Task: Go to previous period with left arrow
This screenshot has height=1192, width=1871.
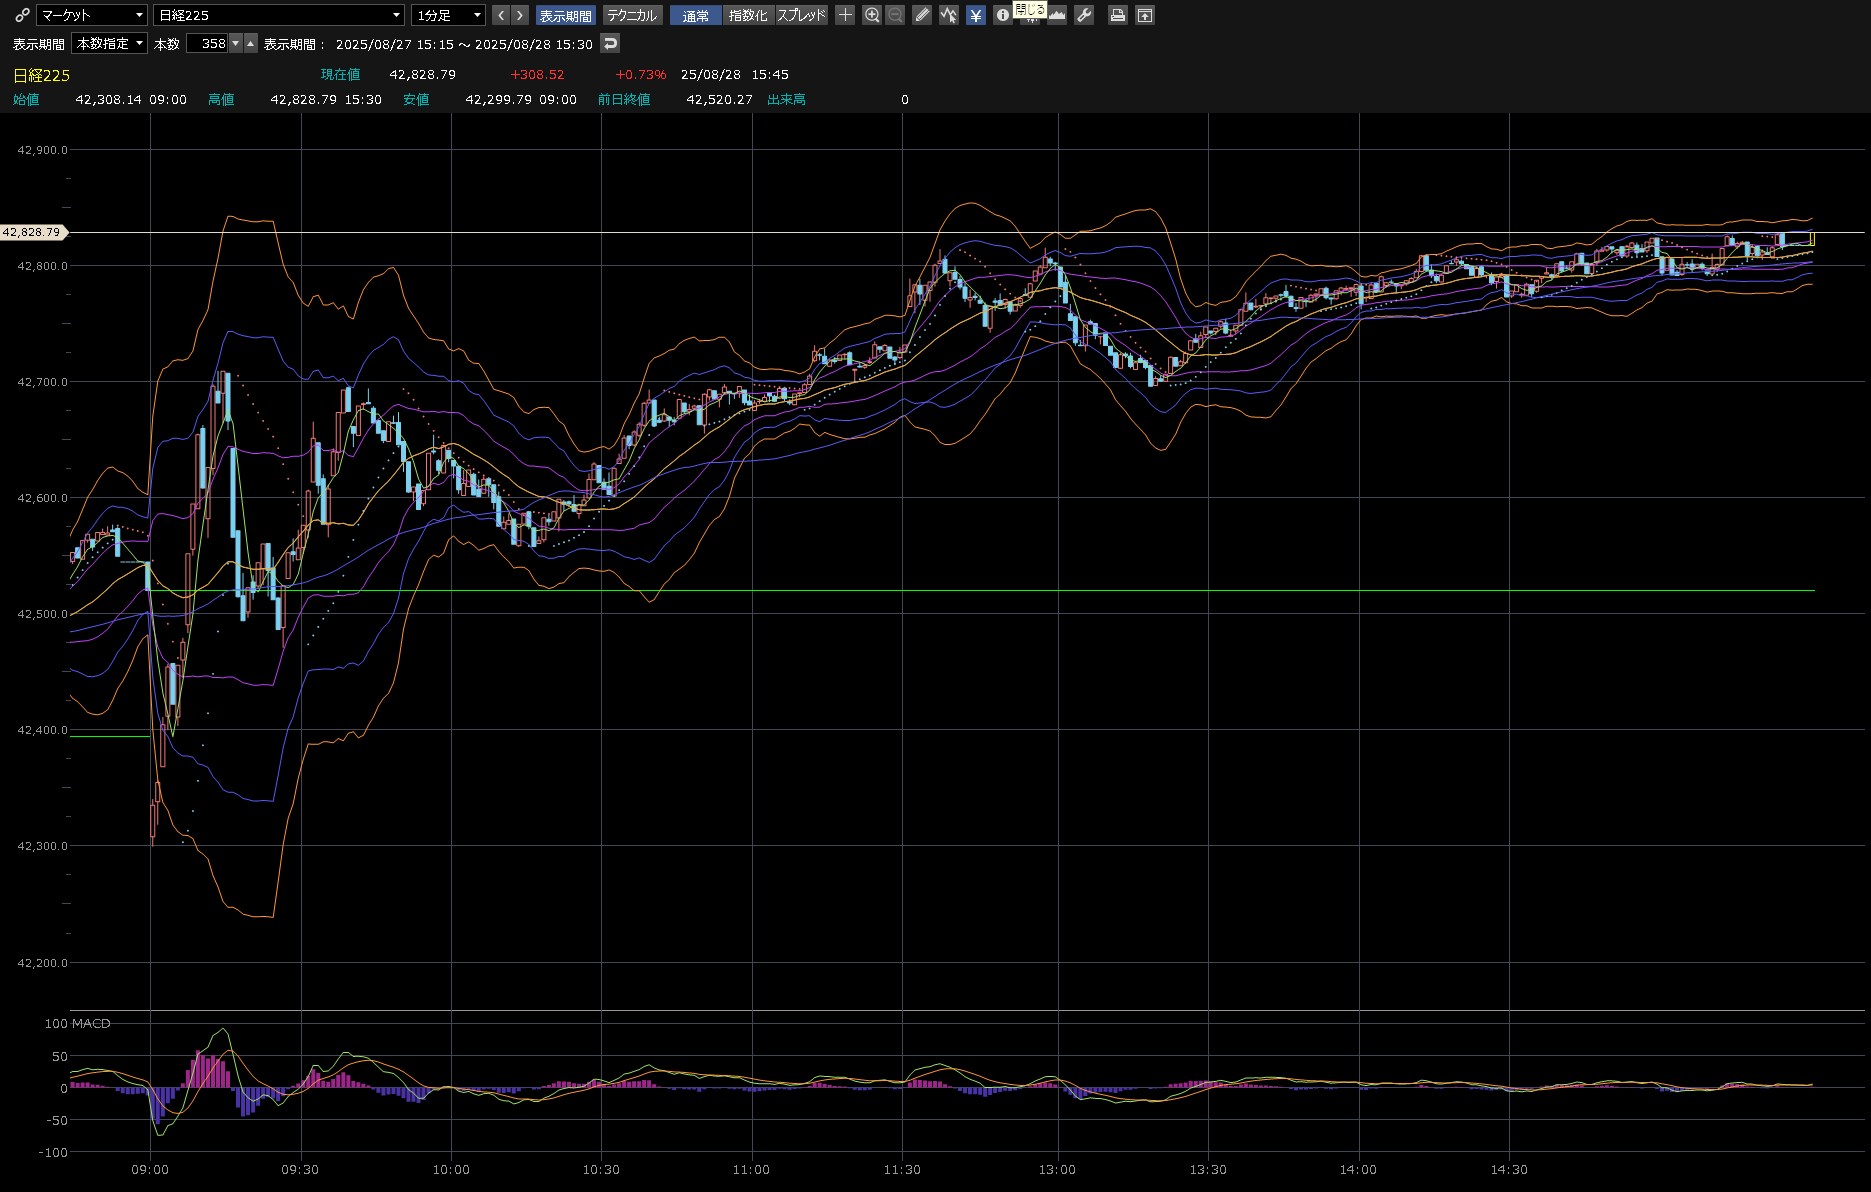Action: click(x=501, y=15)
